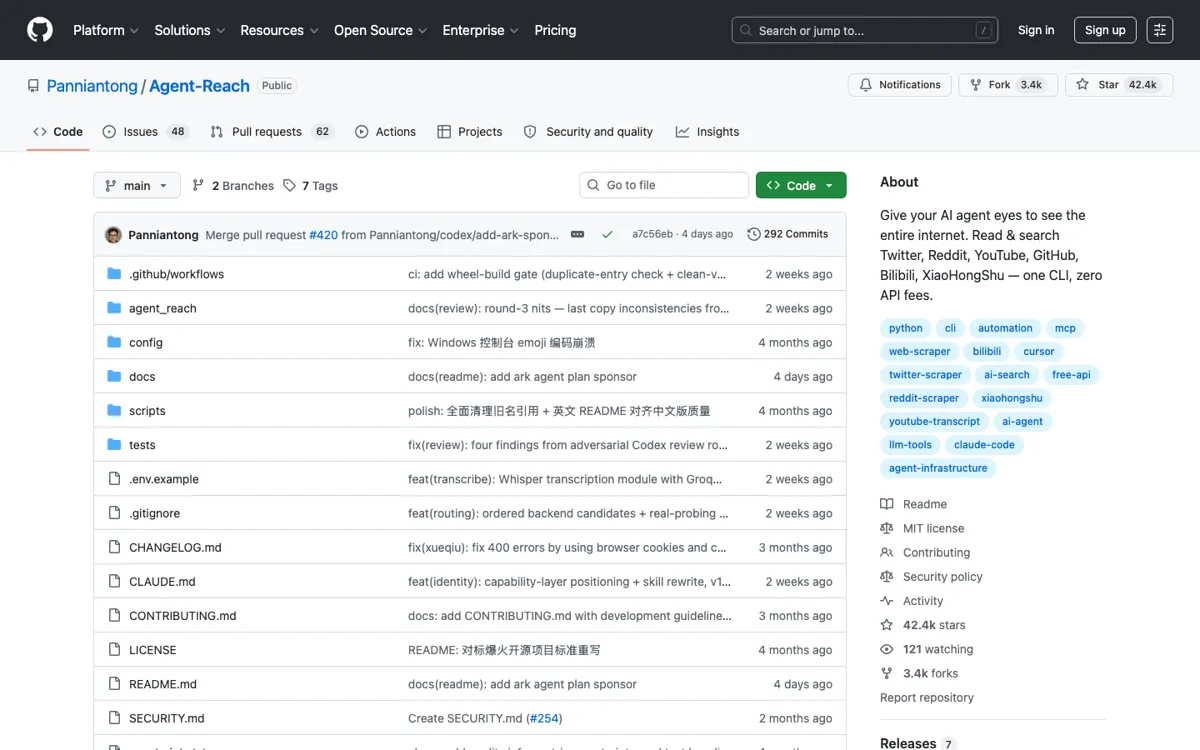Click the Pannantong avatar in commit row
Image resolution: width=1200 pixels, height=750 pixels.
pos(113,234)
